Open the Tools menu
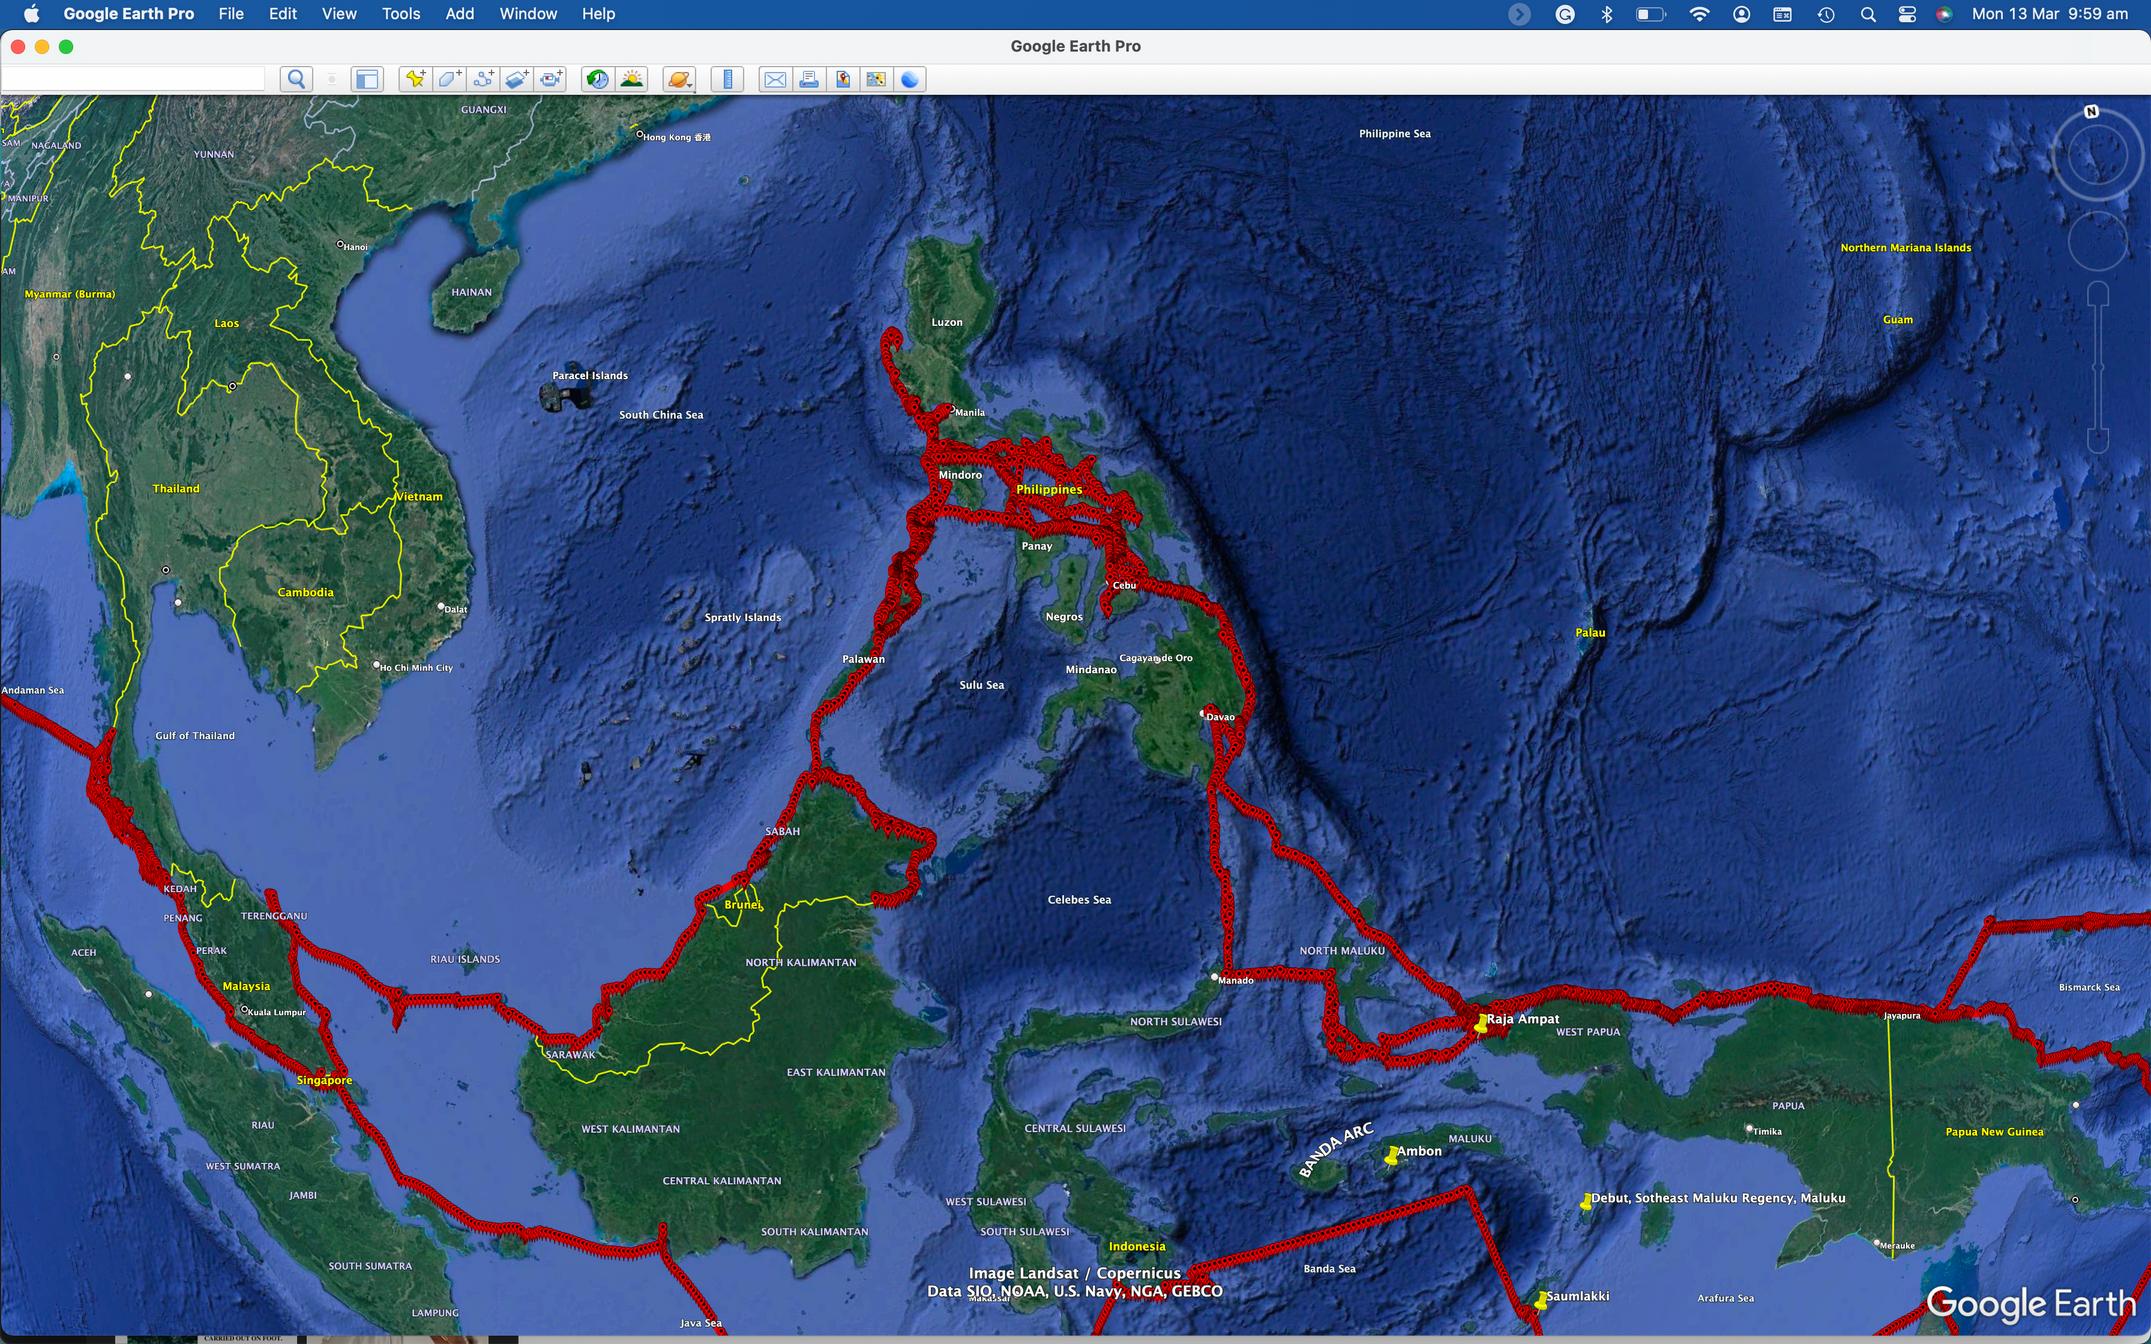The image size is (2151, 1344). click(x=400, y=14)
